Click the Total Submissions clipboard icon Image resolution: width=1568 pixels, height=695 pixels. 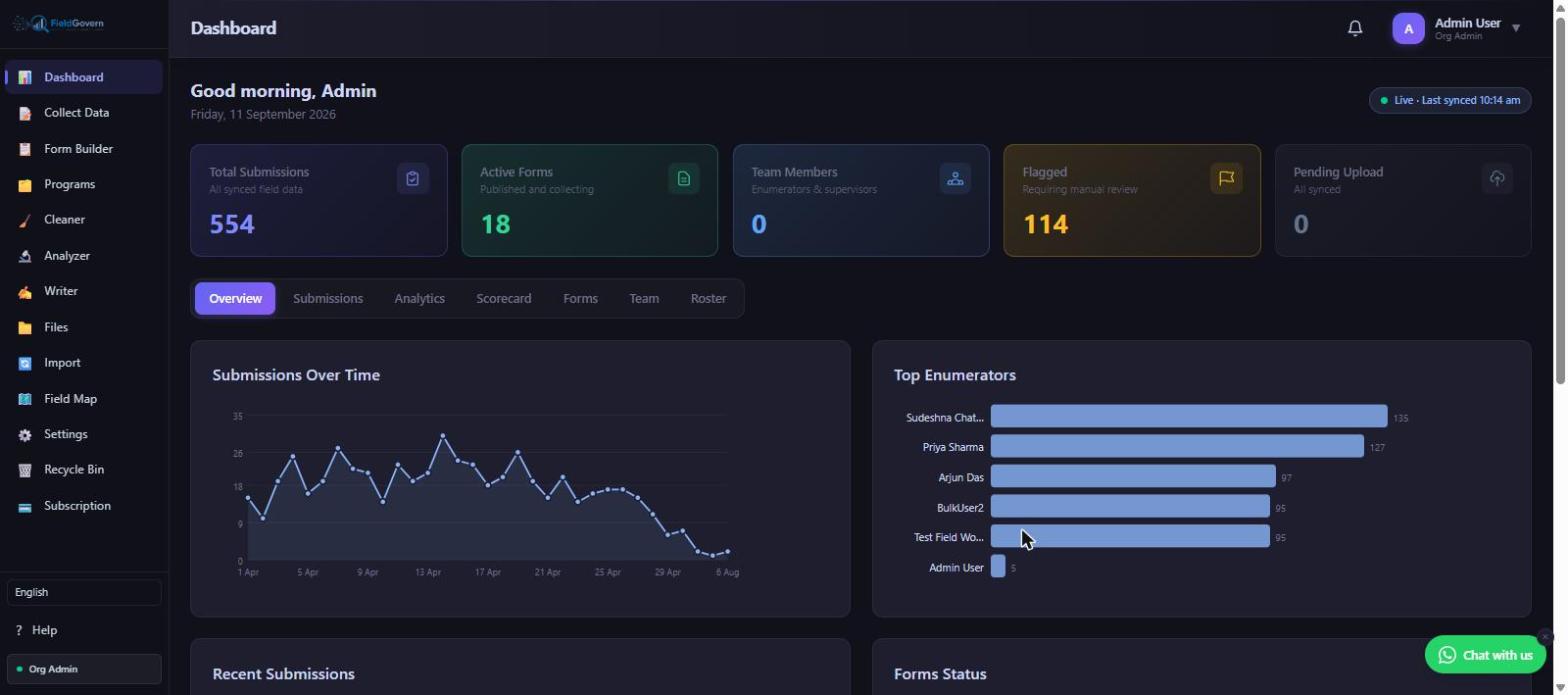pyautogui.click(x=412, y=178)
